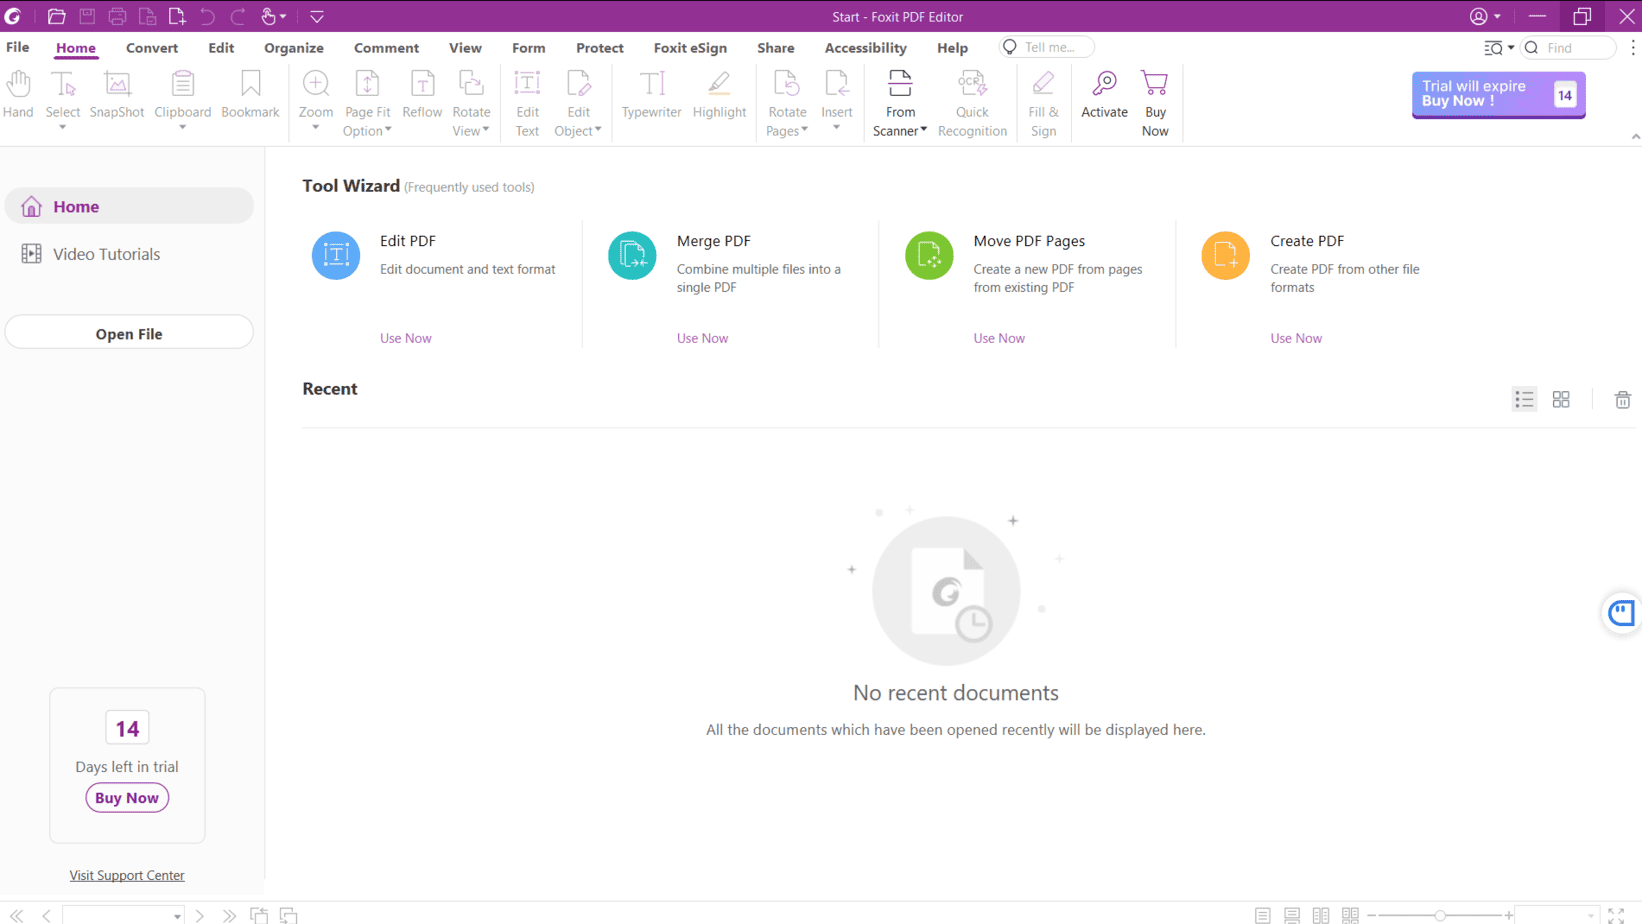Image resolution: width=1642 pixels, height=924 pixels.
Task: Select the Typewriter tool
Action: (652, 95)
